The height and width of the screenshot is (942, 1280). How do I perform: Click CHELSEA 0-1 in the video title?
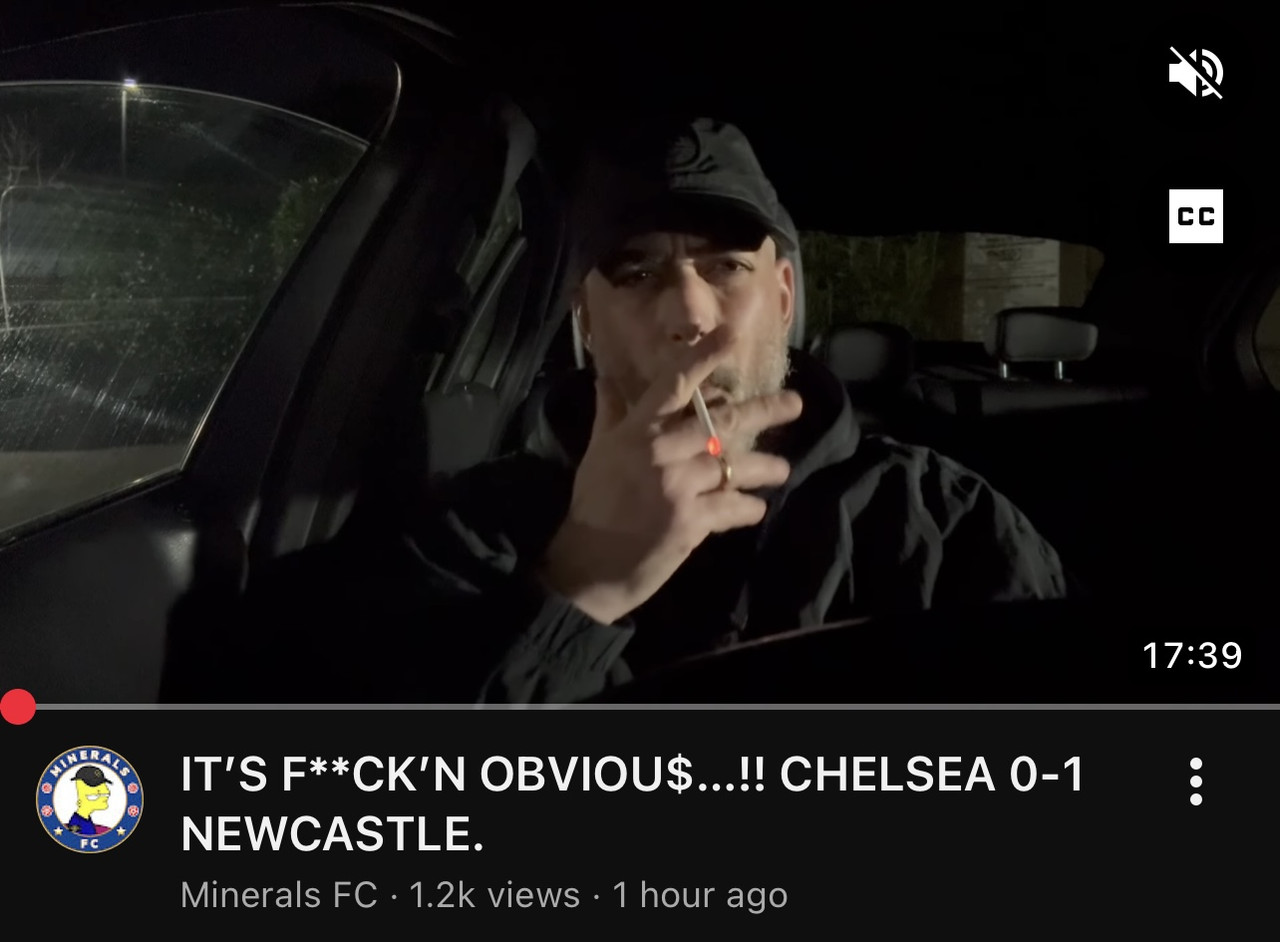[931, 775]
